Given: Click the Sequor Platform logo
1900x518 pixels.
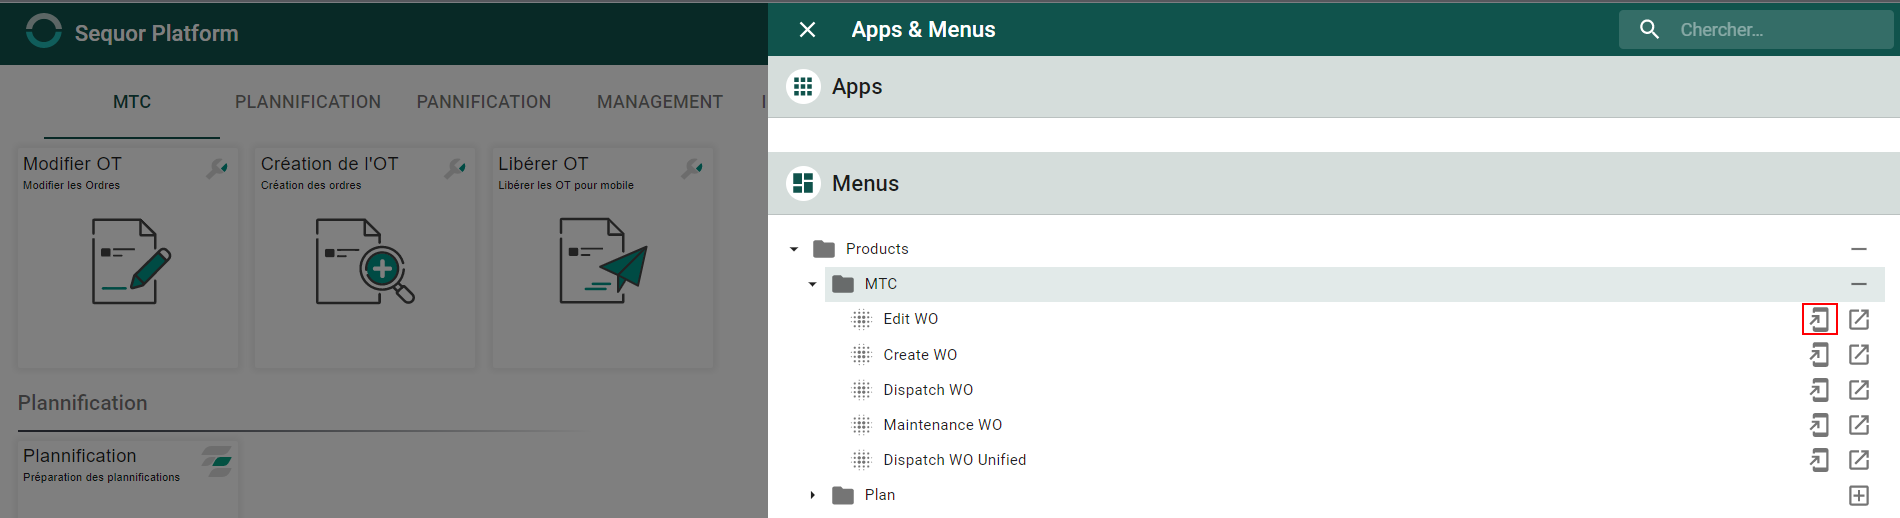Looking at the screenshot, I should click(x=43, y=31).
